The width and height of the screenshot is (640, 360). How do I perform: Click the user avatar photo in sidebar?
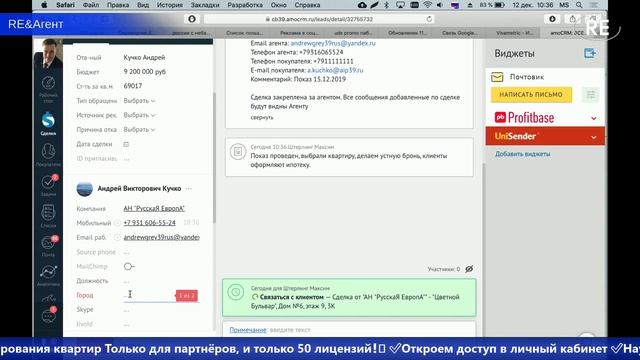pyautogui.click(x=48, y=53)
